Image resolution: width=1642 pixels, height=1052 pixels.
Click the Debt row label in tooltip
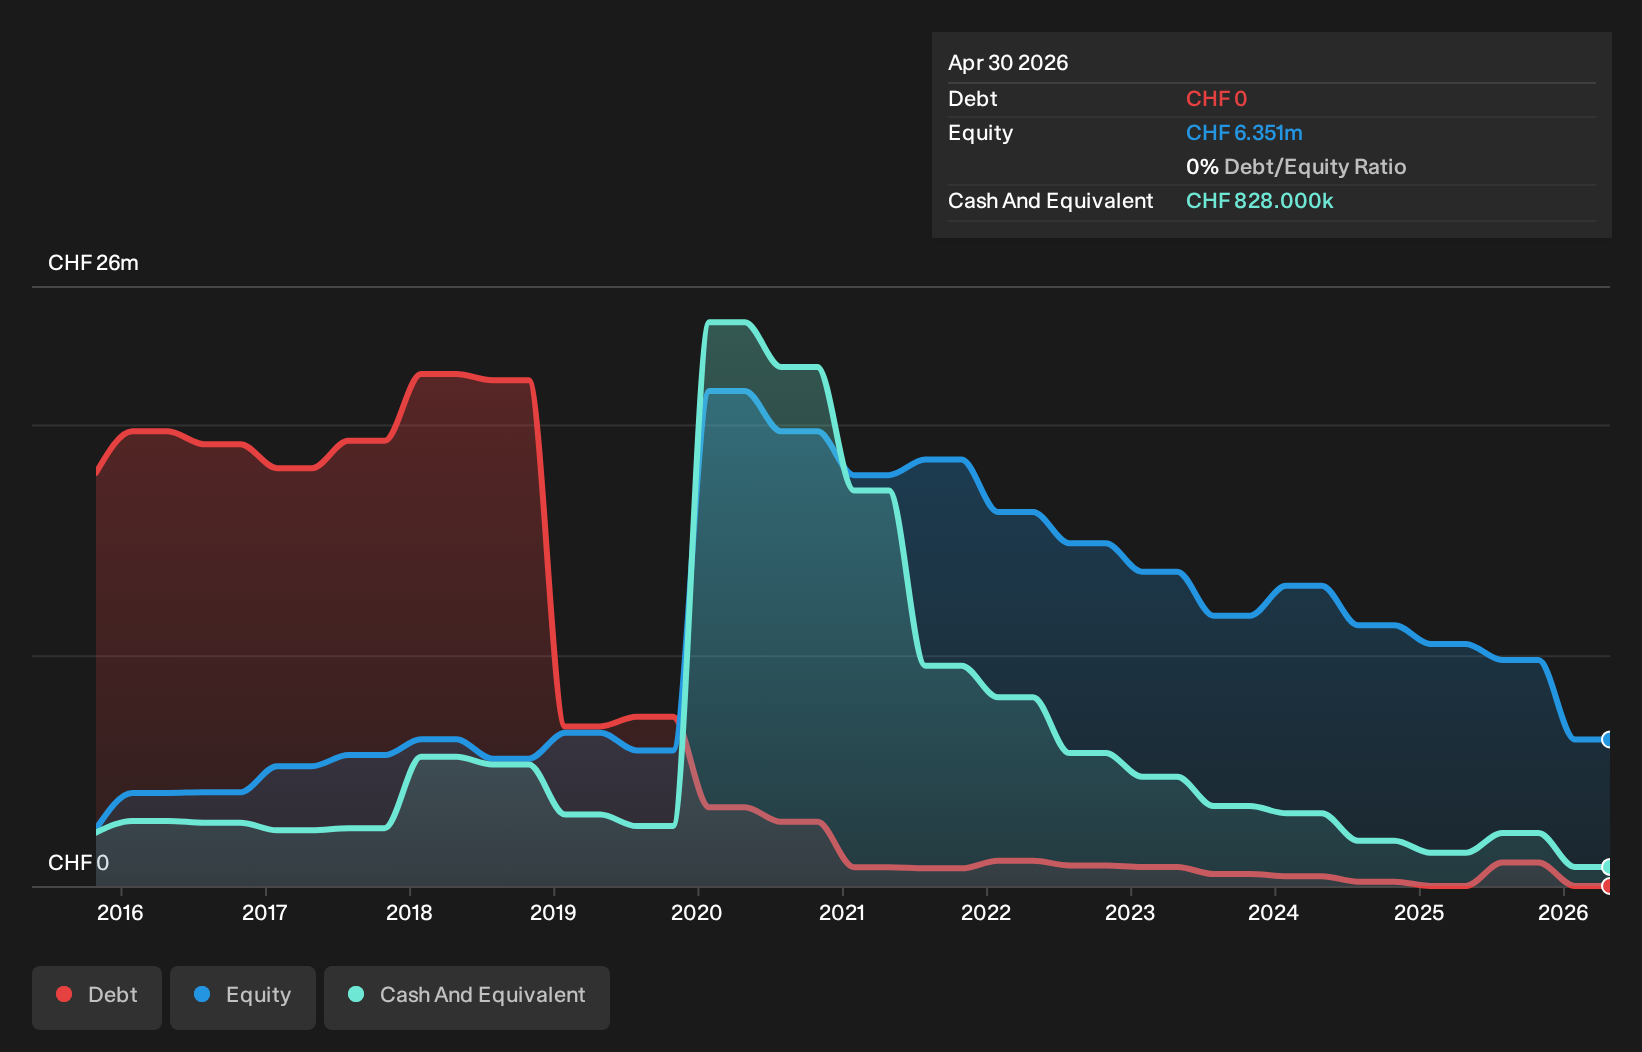point(973,99)
